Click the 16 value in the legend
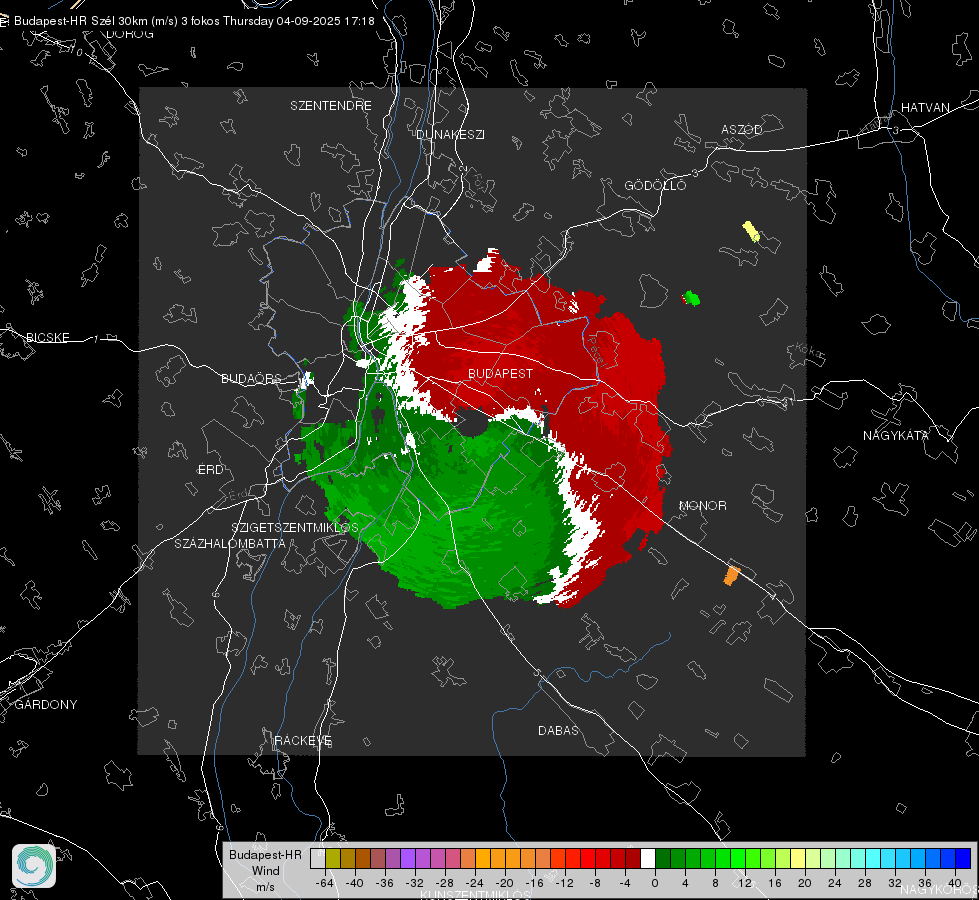The height and width of the screenshot is (900, 979). pos(775,883)
